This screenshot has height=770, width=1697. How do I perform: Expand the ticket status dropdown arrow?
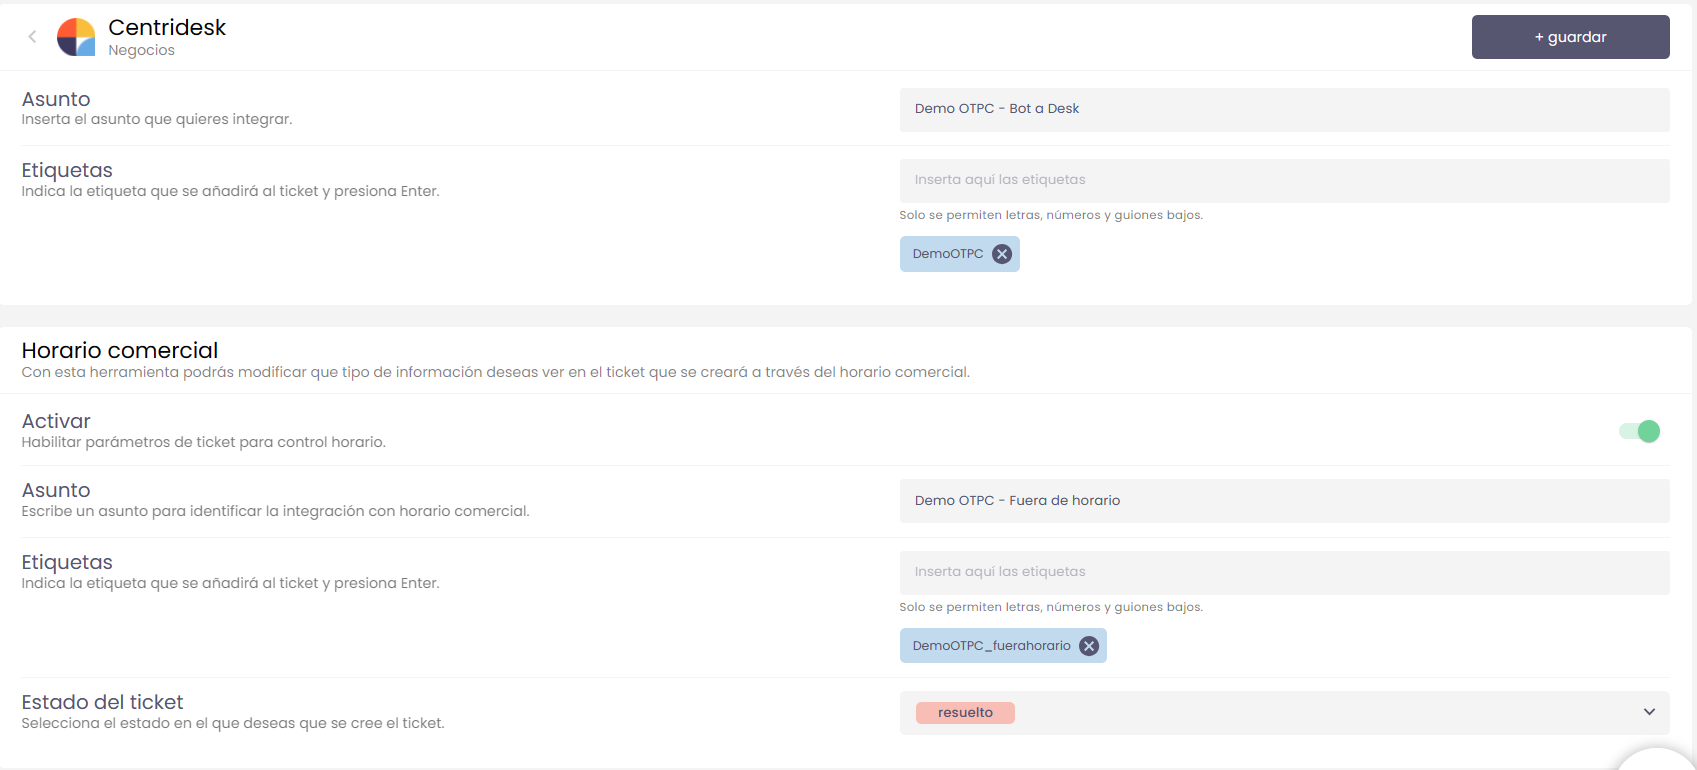pyautogui.click(x=1648, y=712)
